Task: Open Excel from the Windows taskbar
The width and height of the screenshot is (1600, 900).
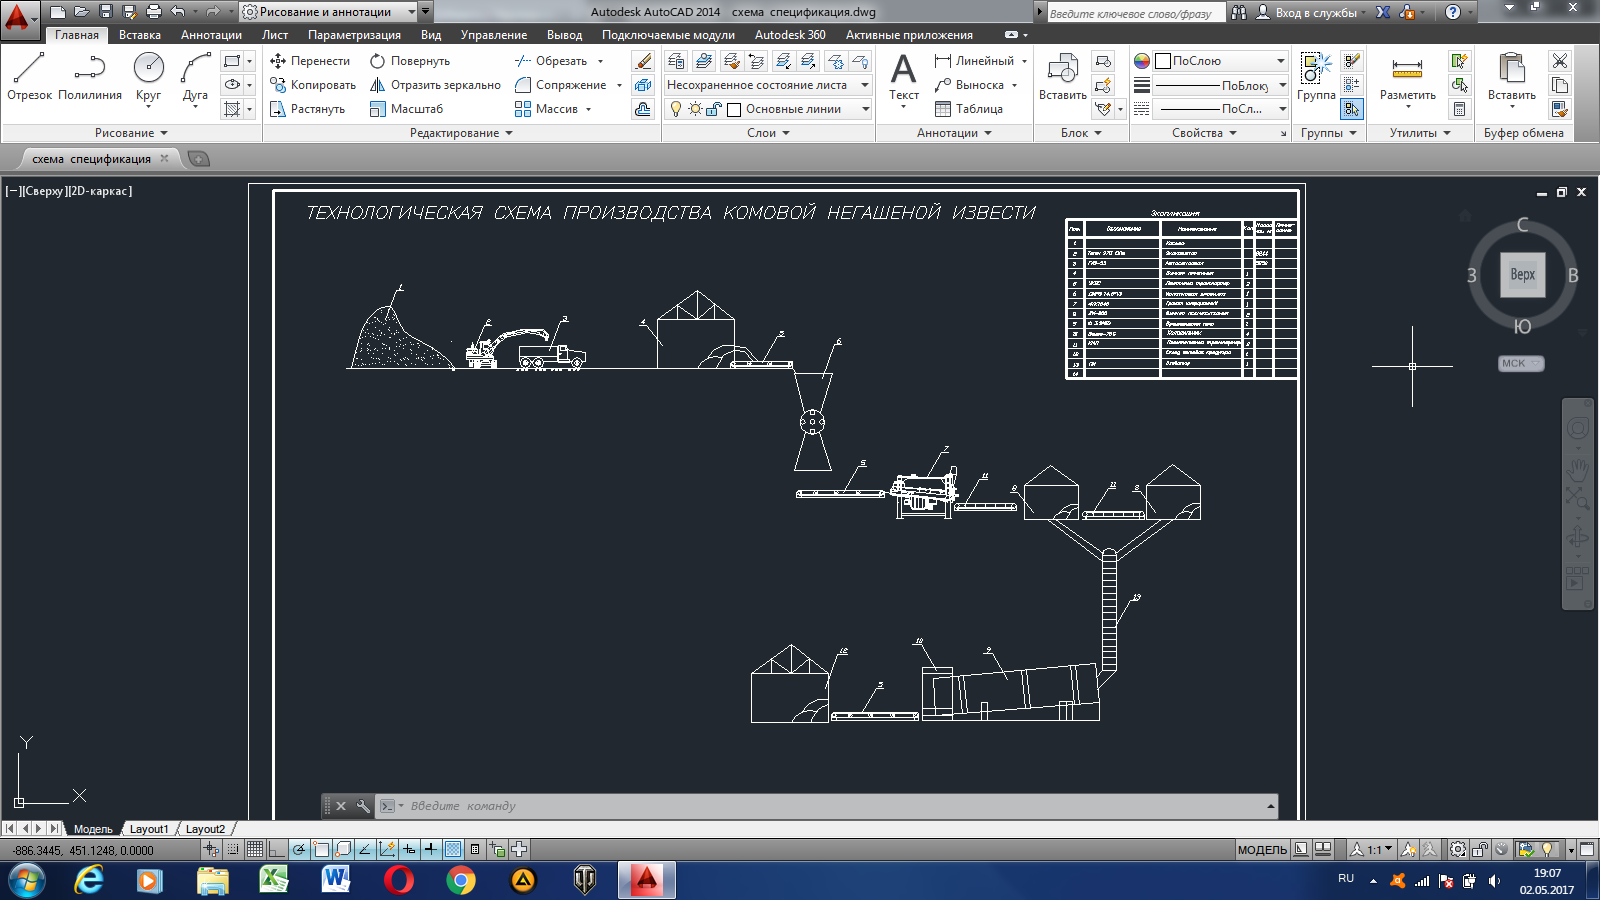Action: [x=274, y=880]
